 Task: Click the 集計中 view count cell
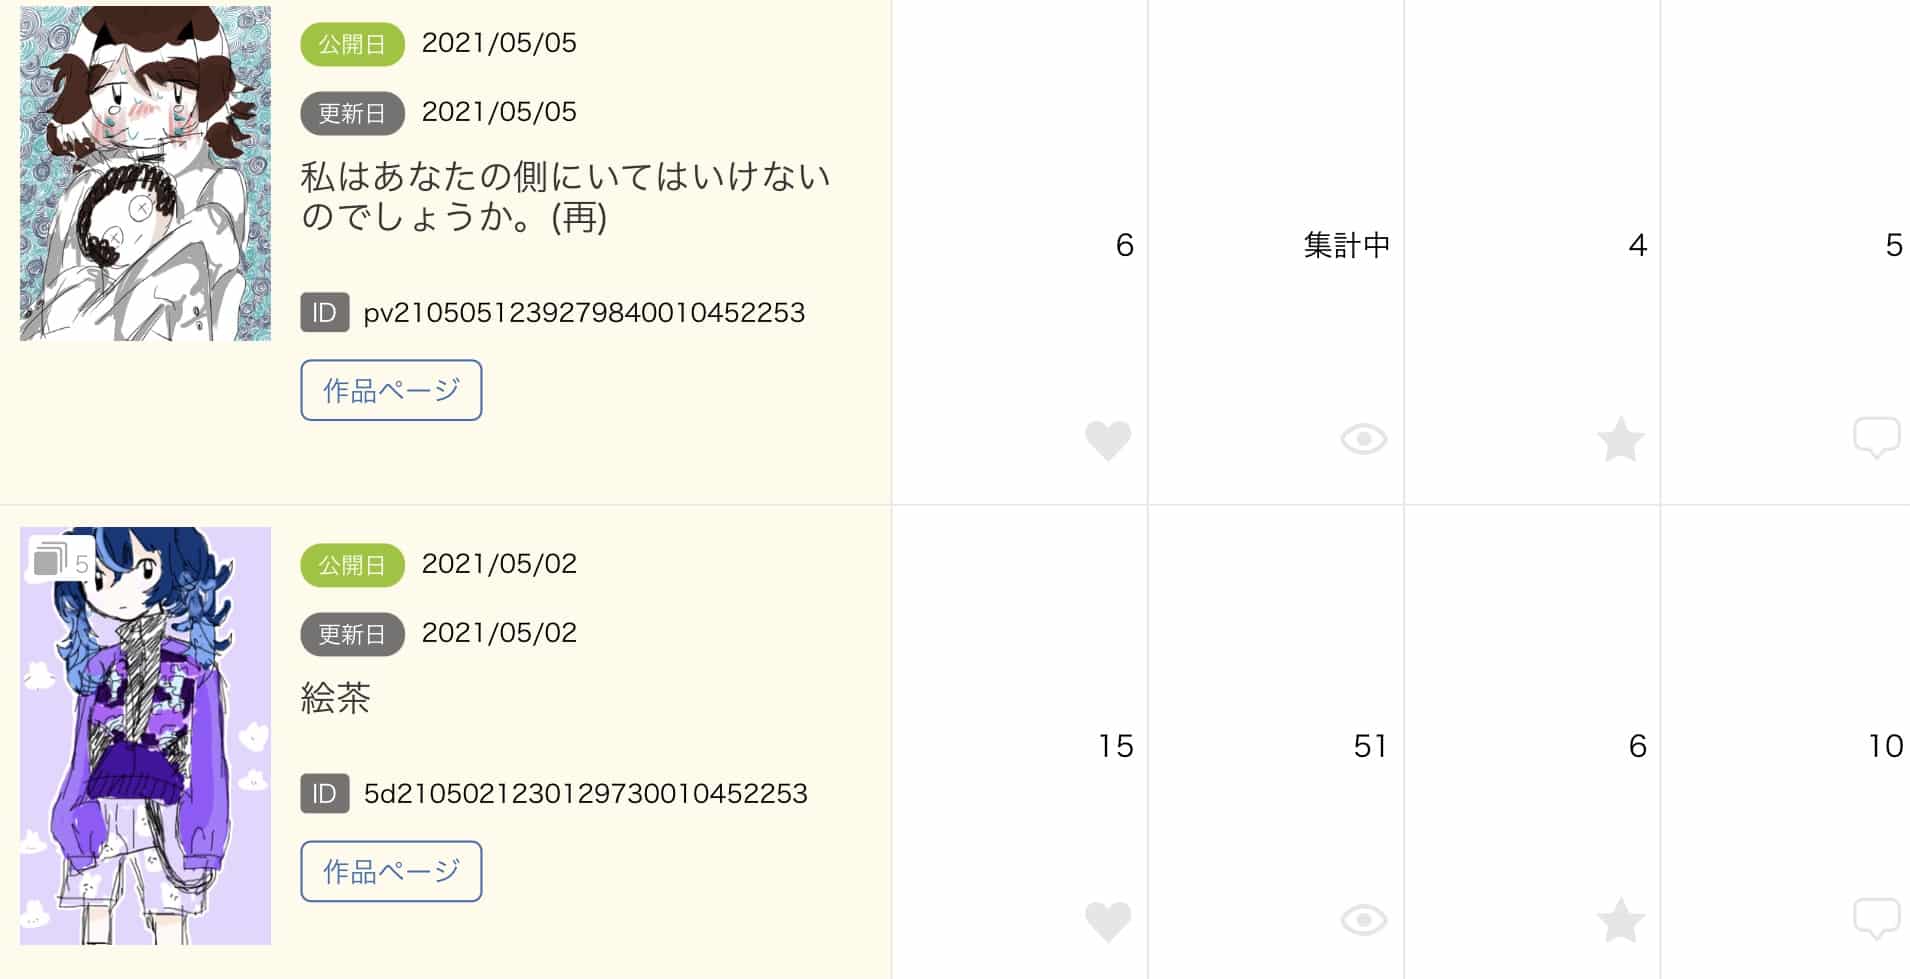coord(1346,245)
